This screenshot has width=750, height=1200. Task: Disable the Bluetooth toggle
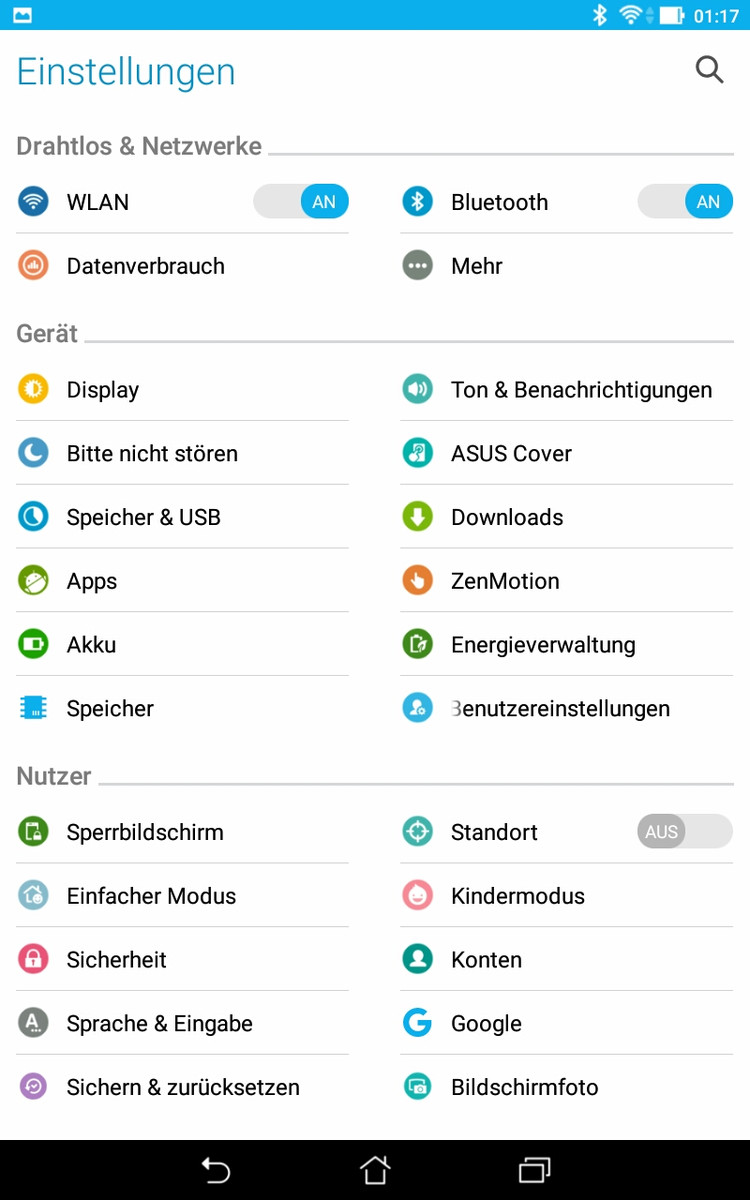click(685, 202)
